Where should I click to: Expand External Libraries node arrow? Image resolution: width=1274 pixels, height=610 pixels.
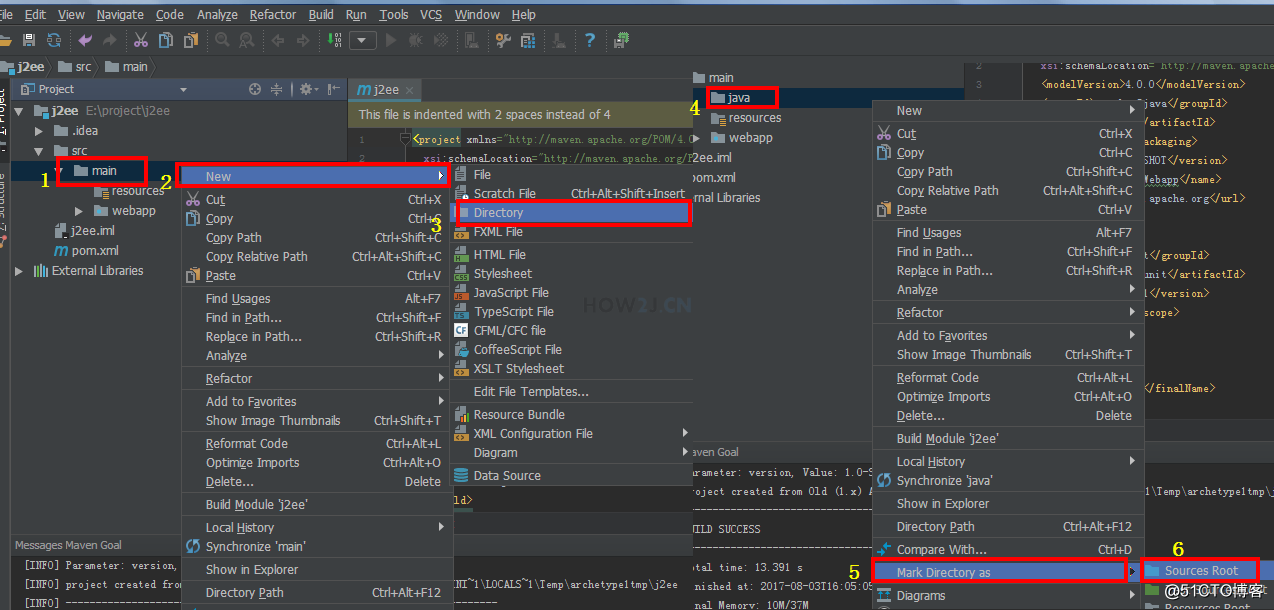pyautogui.click(x=19, y=271)
